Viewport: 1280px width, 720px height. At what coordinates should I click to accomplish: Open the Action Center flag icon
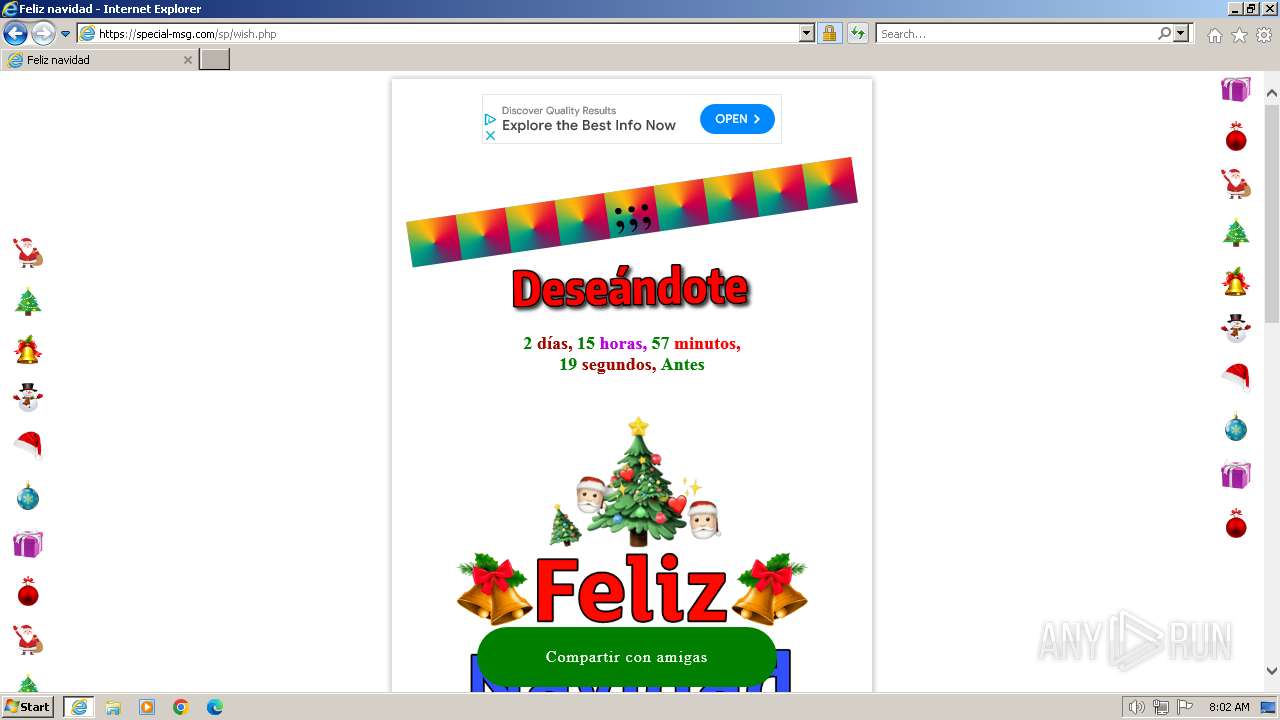(1185, 707)
